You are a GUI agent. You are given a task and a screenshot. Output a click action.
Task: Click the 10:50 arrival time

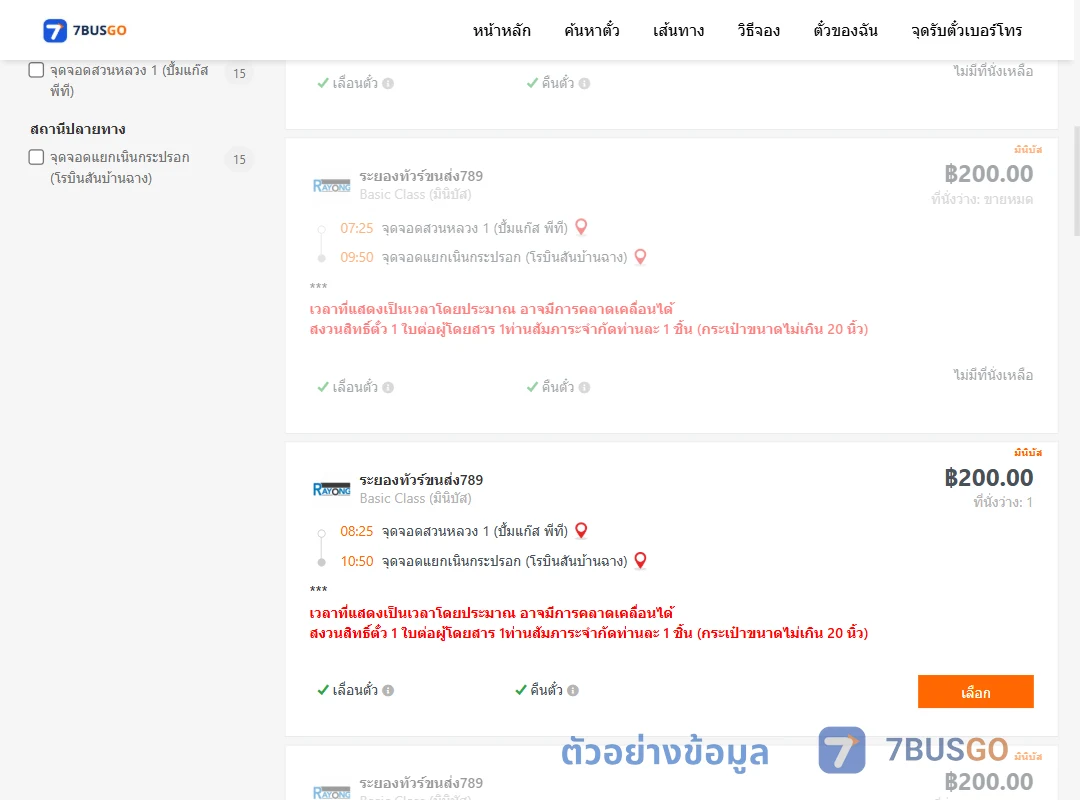point(357,562)
